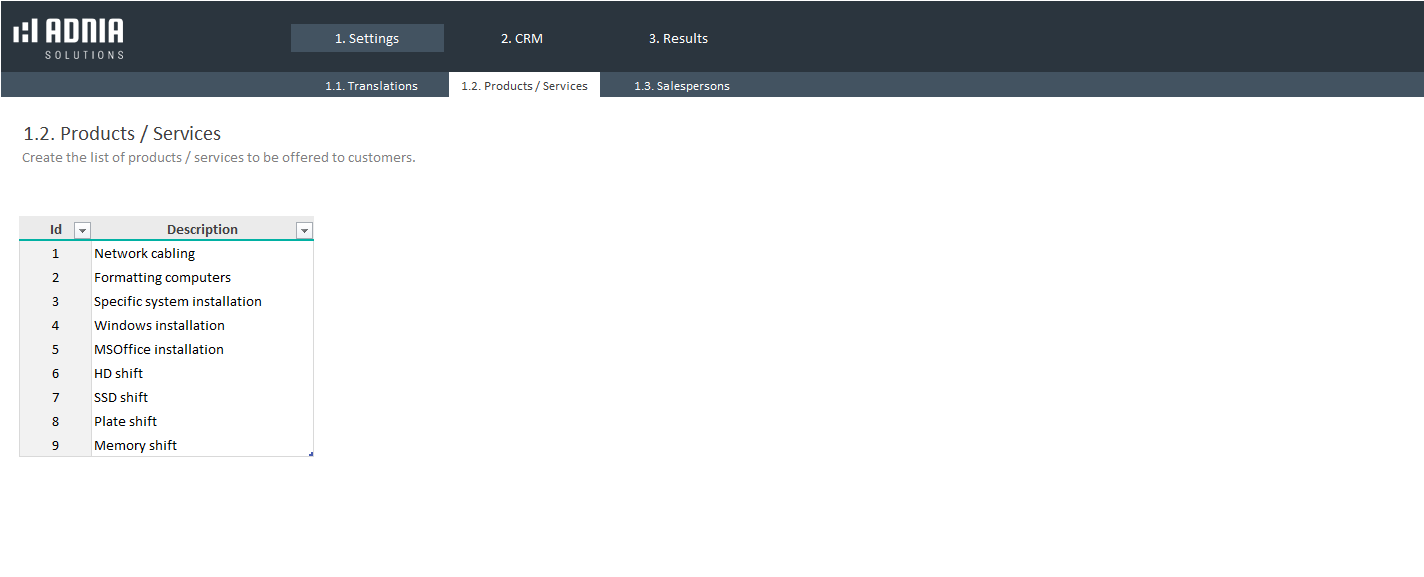
Task: Click the table resize handle corner
Action: point(311,455)
